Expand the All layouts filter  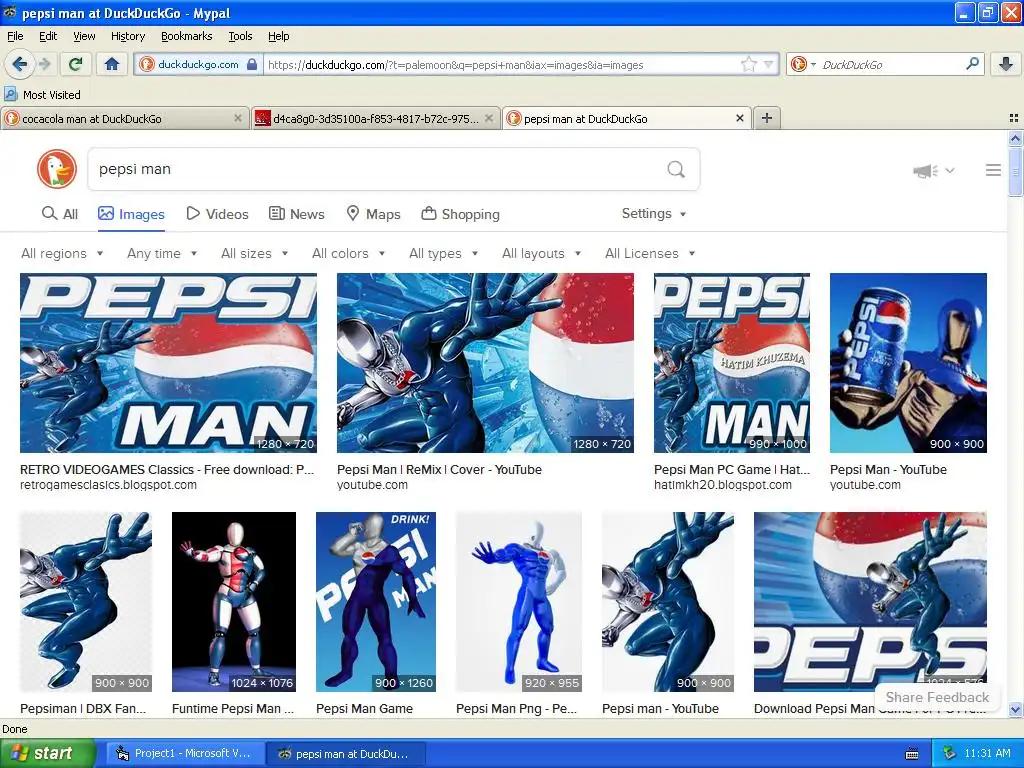(x=541, y=253)
